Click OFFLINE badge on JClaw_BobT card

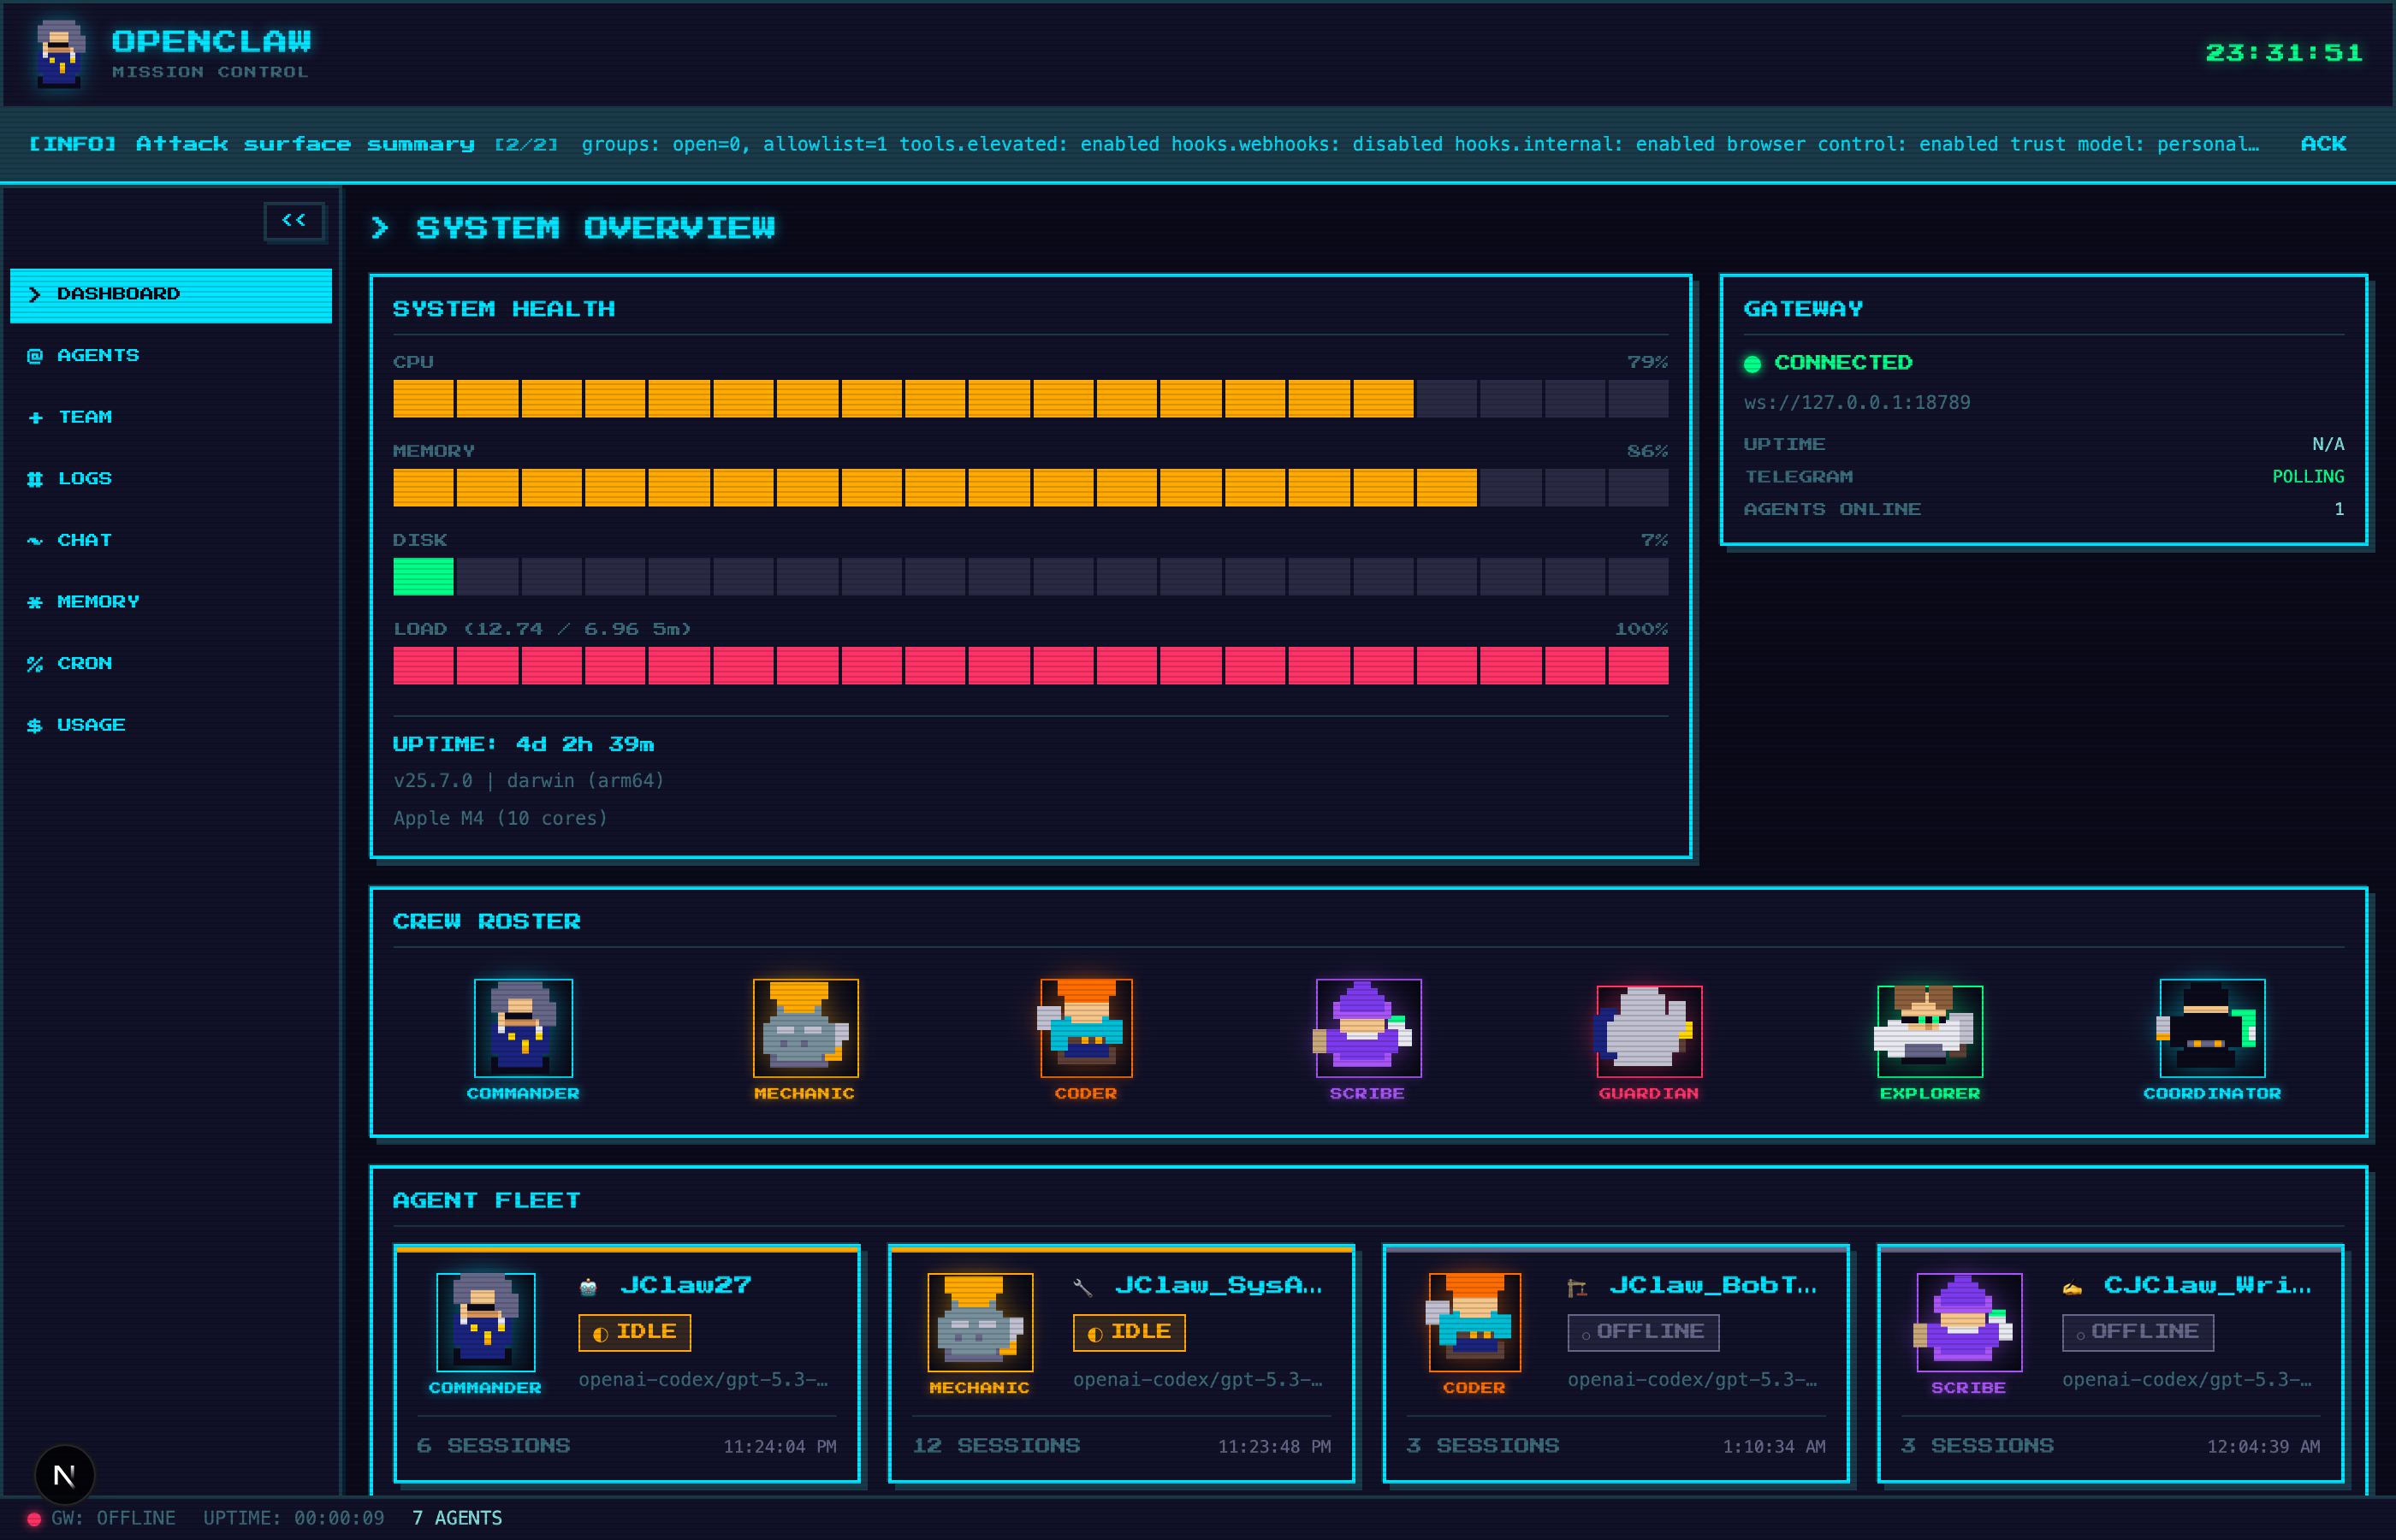(1643, 1332)
